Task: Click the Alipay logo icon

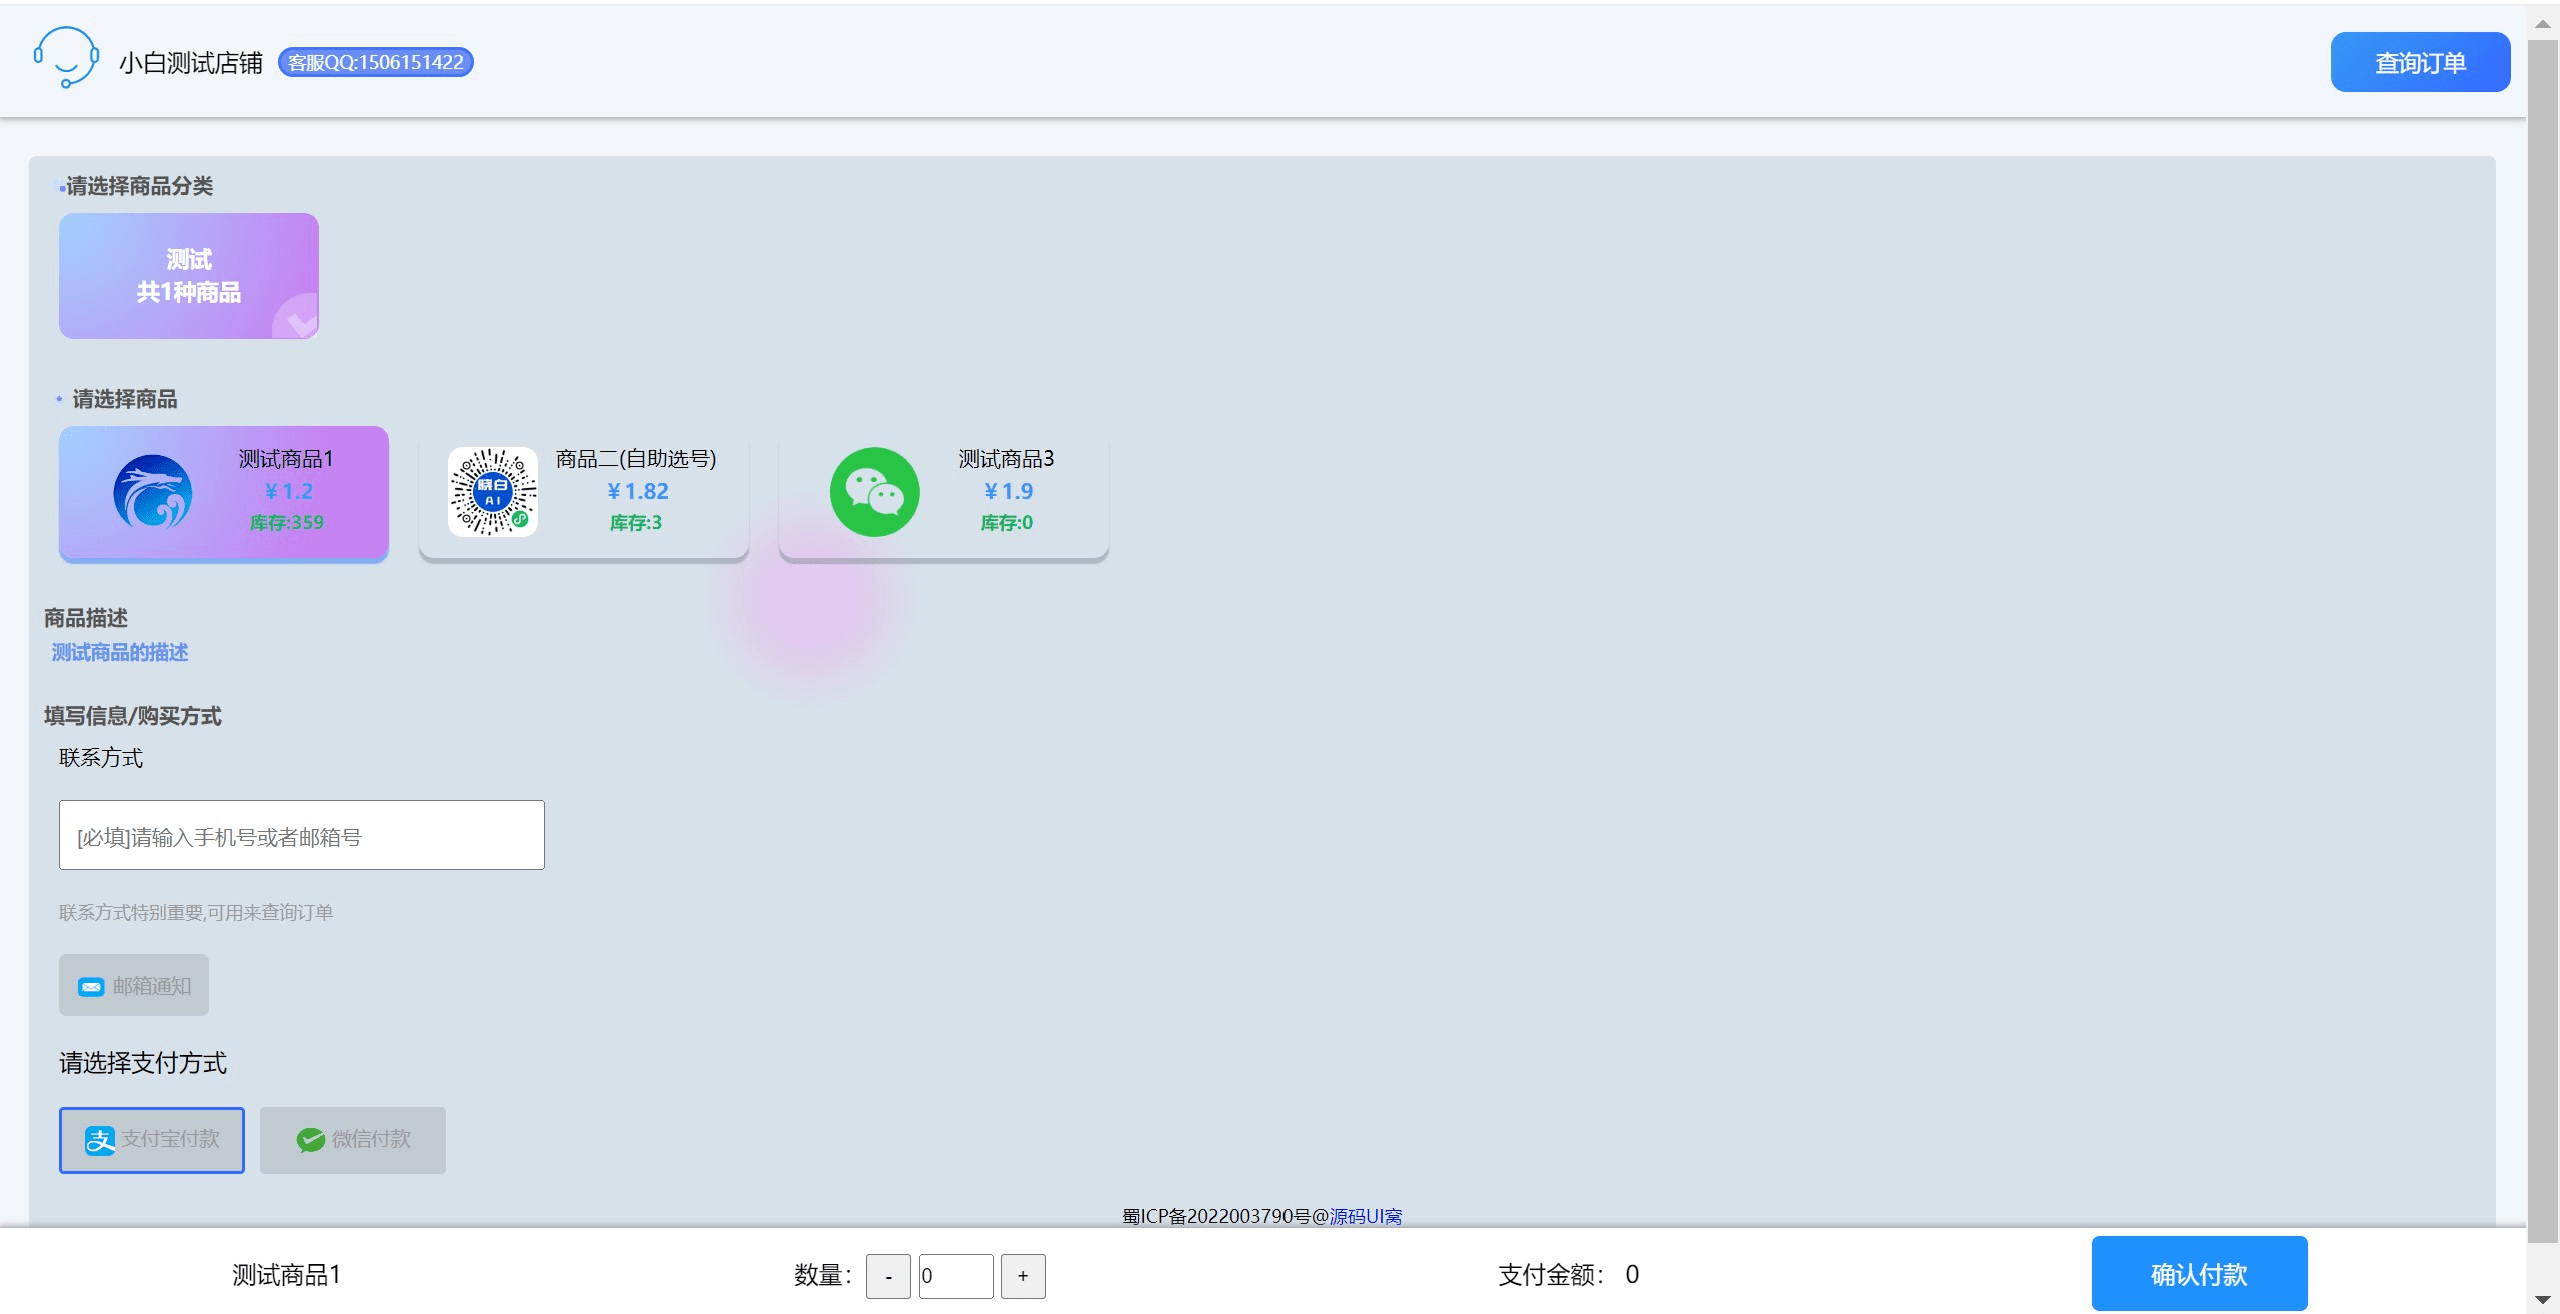Action: [100, 1140]
